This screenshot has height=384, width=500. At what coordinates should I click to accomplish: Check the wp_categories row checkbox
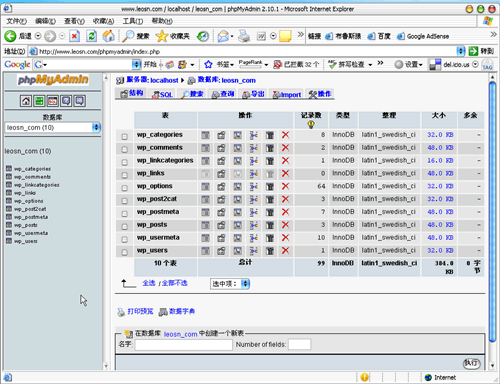(124, 136)
